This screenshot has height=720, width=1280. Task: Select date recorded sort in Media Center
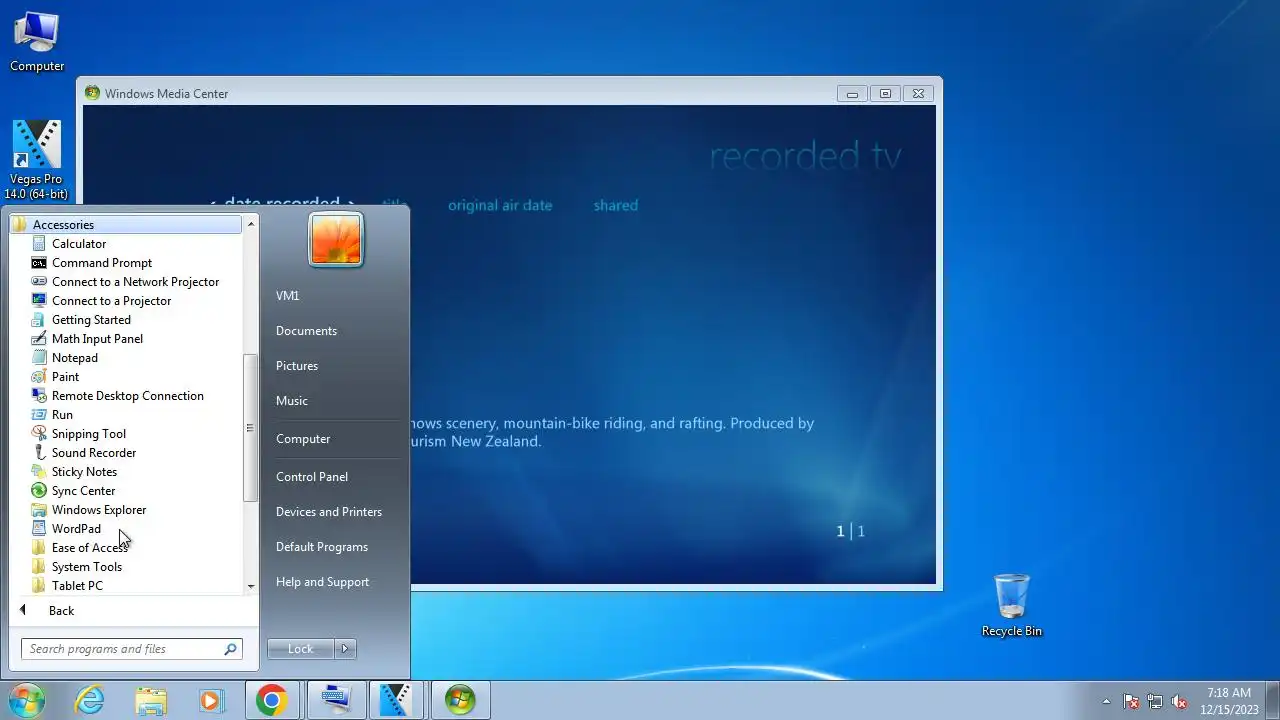click(x=282, y=203)
